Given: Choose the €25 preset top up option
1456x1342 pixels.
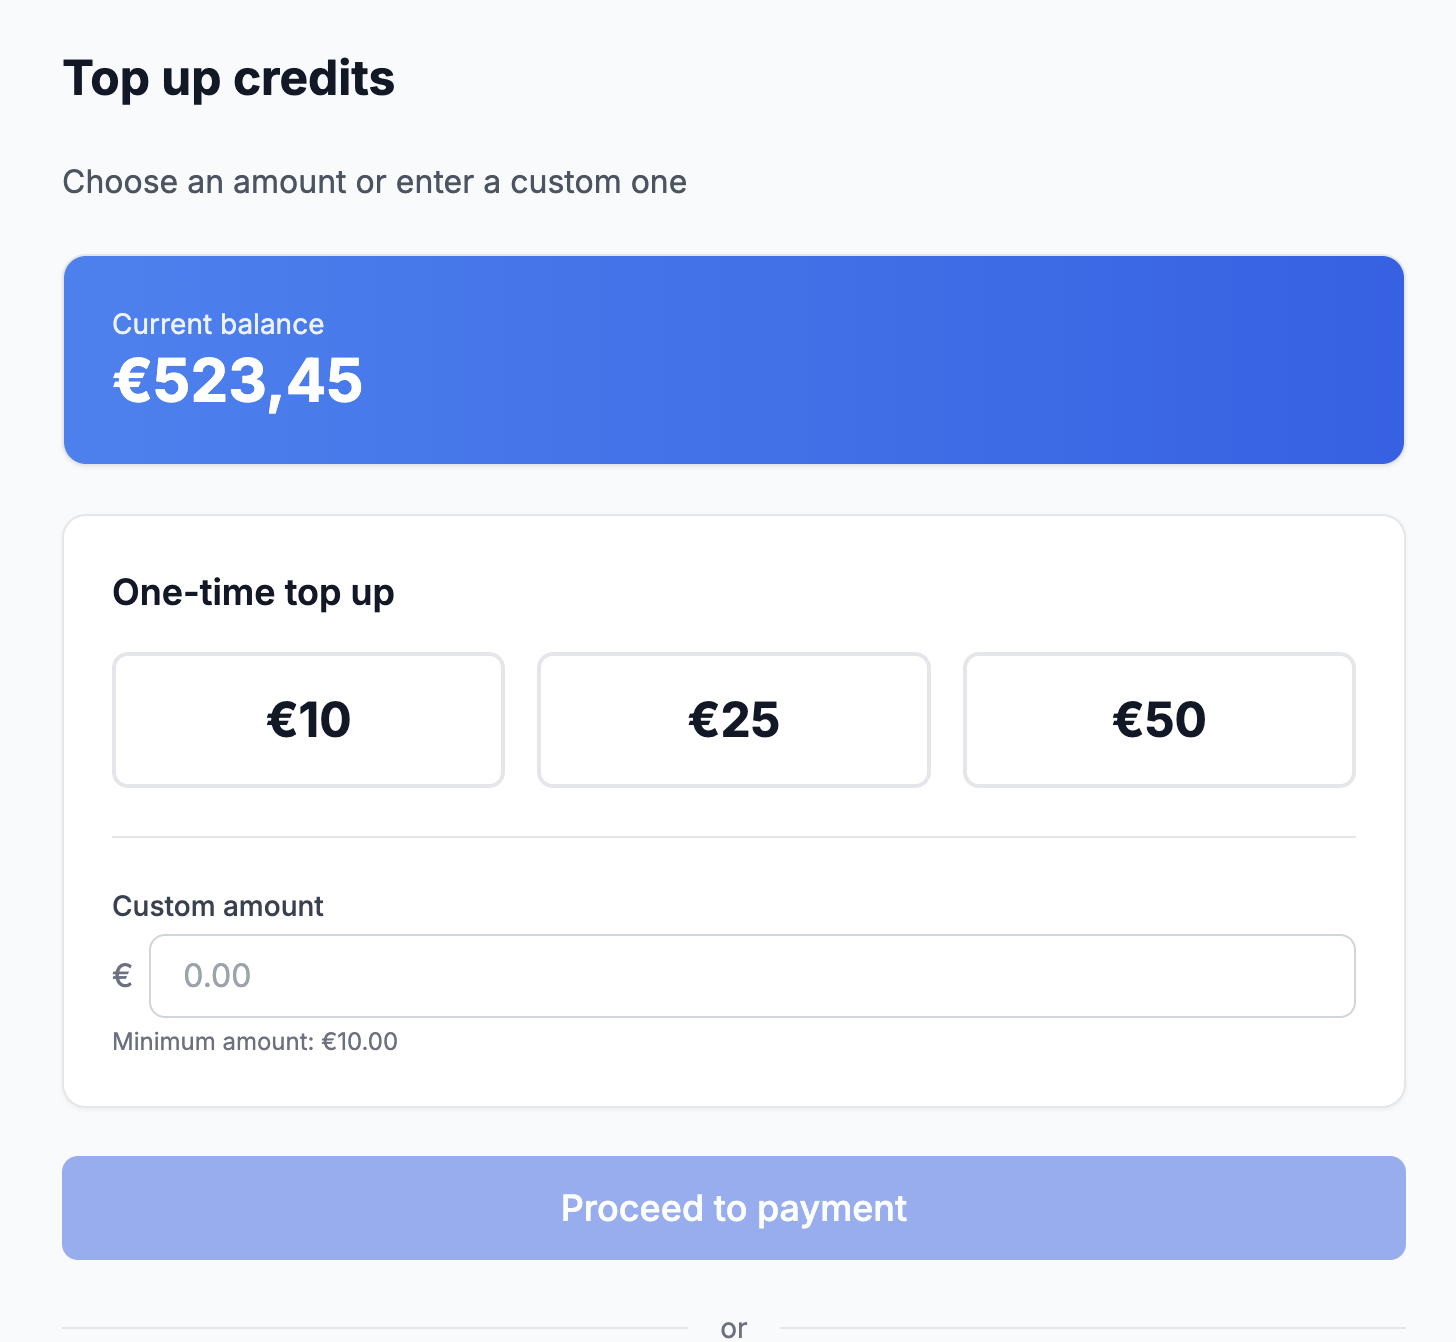Looking at the screenshot, I should point(733,719).
